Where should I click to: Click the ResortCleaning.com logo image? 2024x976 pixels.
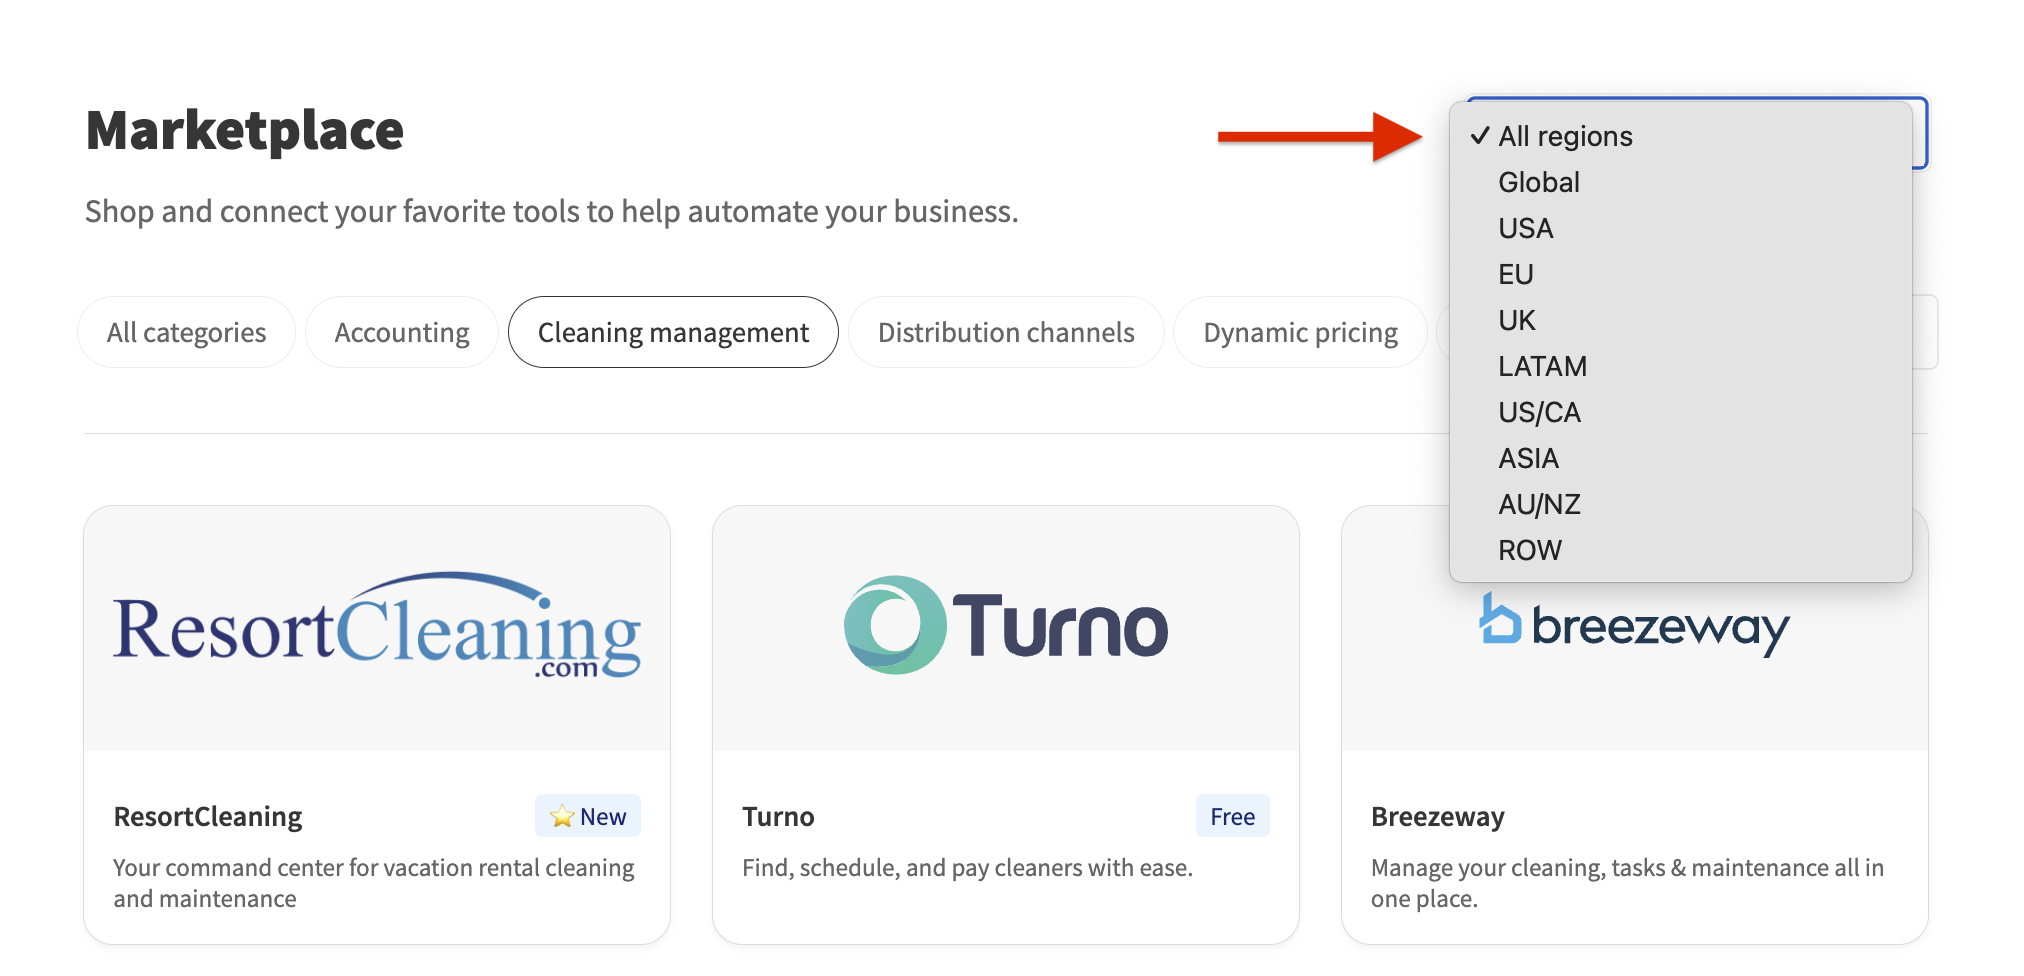377,628
